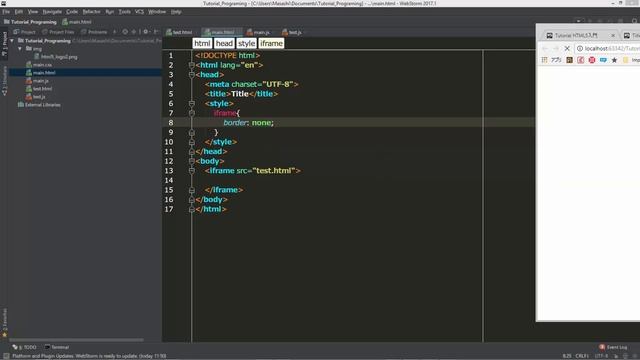
Task: Click tool window quick access status icon
Action: [6, 356]
